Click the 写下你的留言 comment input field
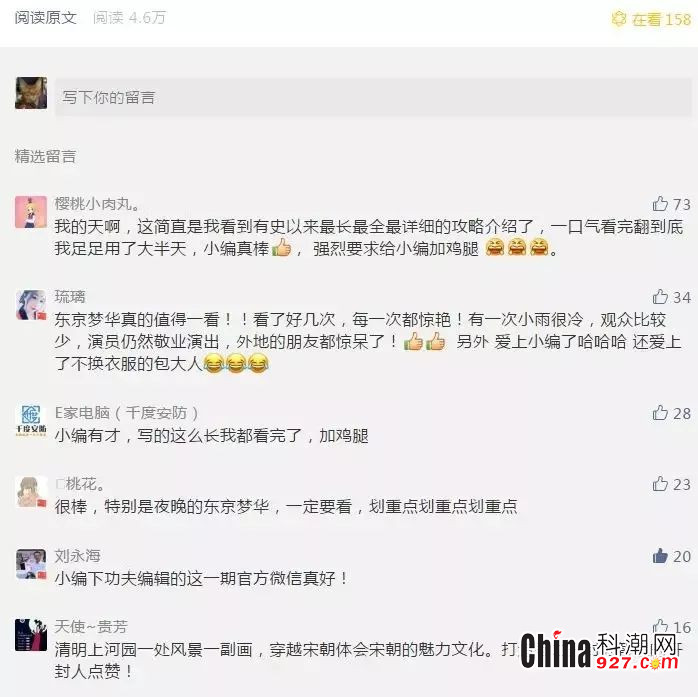 [373, 97]
